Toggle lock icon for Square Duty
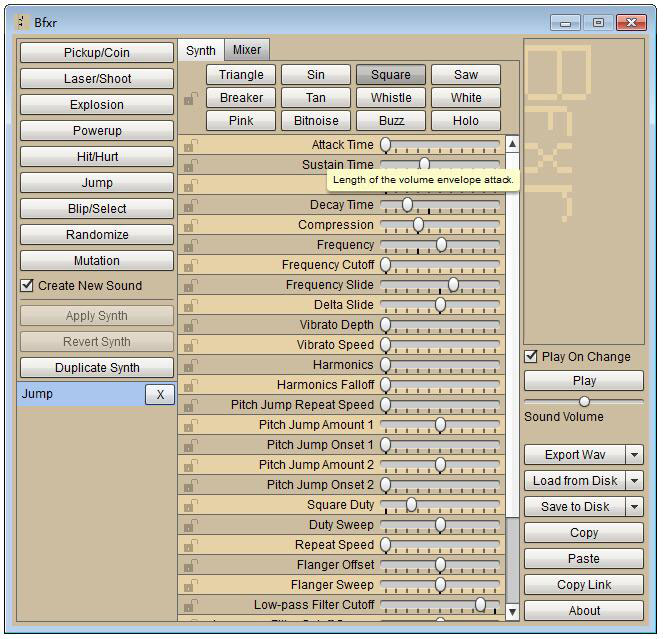671x639 pixels. coord(189,506)
